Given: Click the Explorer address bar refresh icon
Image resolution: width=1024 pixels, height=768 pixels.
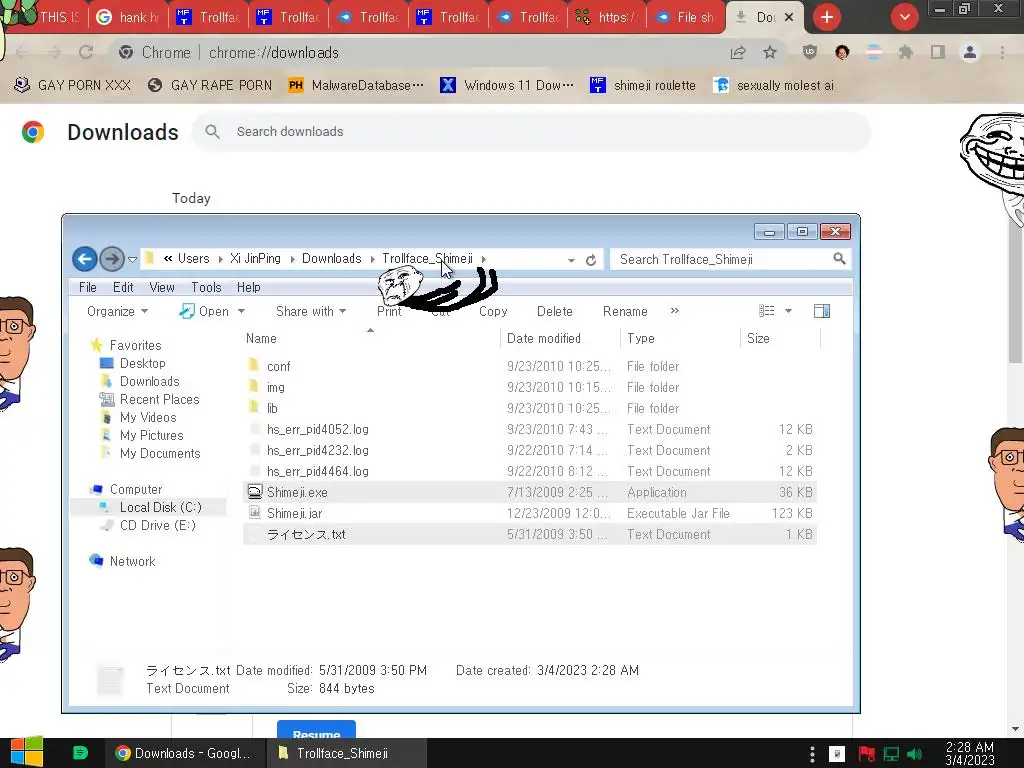Looking at the screenshot, I should [591, 260].
